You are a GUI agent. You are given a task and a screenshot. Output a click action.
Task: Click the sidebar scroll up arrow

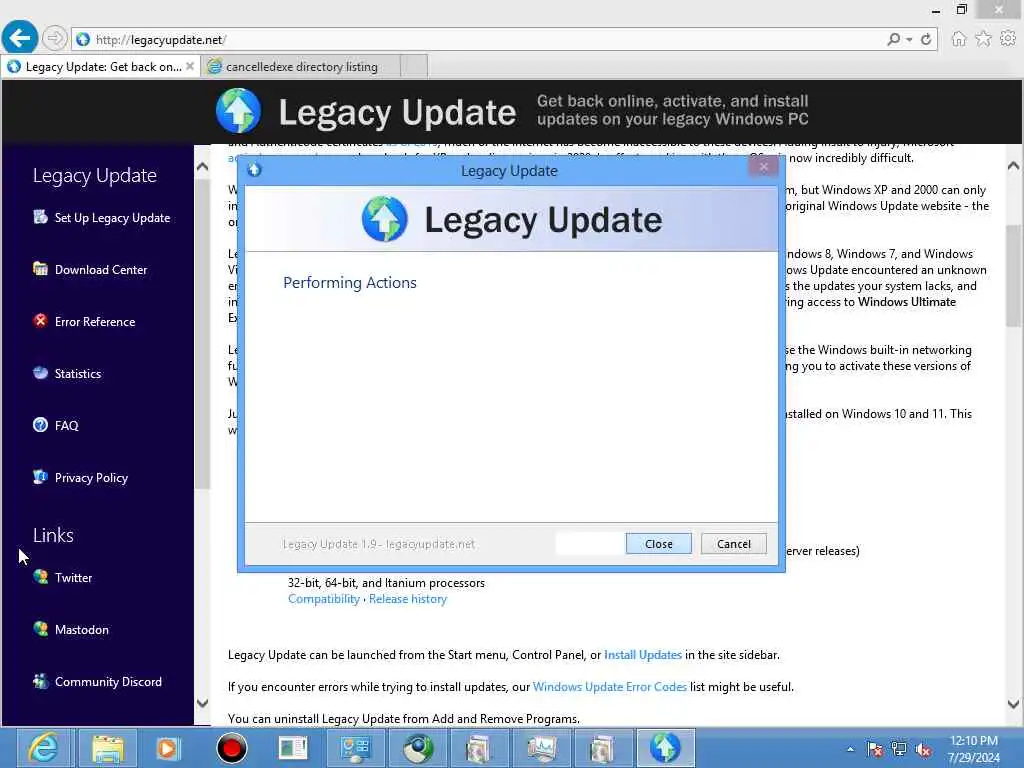[202, 167]
